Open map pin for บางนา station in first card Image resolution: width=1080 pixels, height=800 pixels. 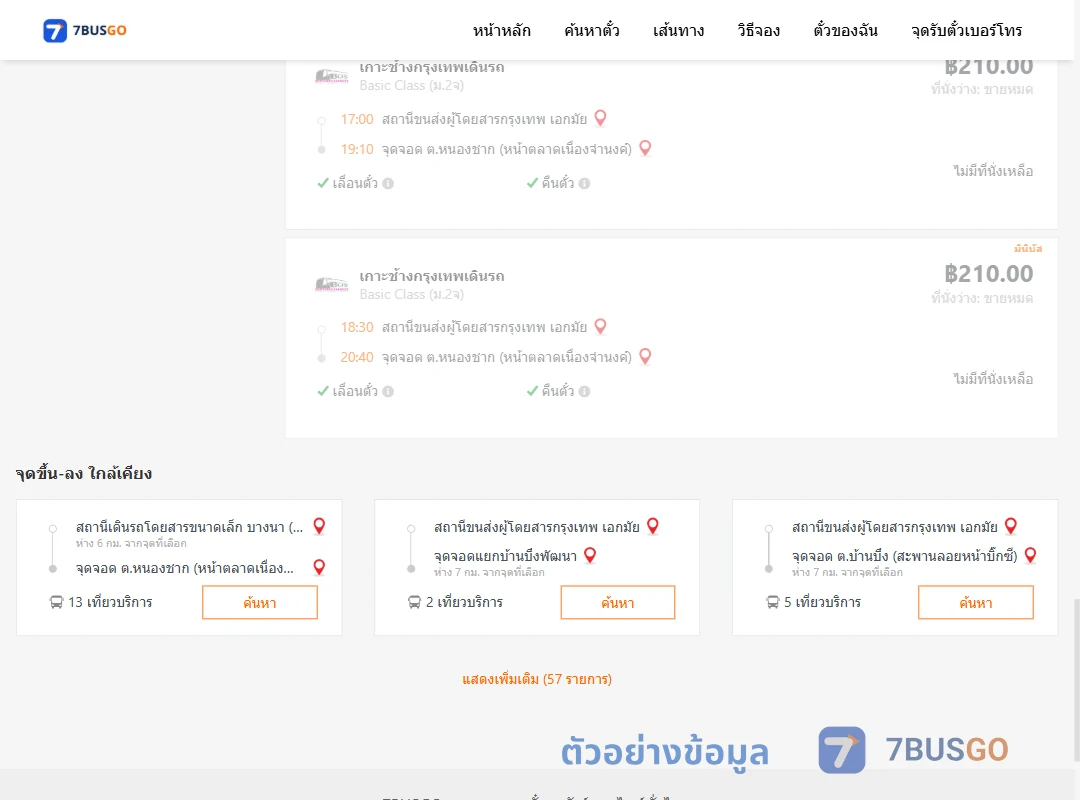pyautogui.click(x=319, y=526)
